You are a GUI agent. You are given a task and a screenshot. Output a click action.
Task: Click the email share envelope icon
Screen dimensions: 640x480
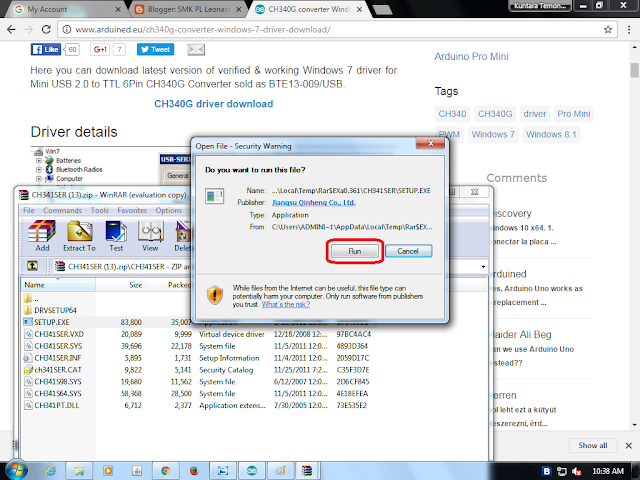click(196, 49)
